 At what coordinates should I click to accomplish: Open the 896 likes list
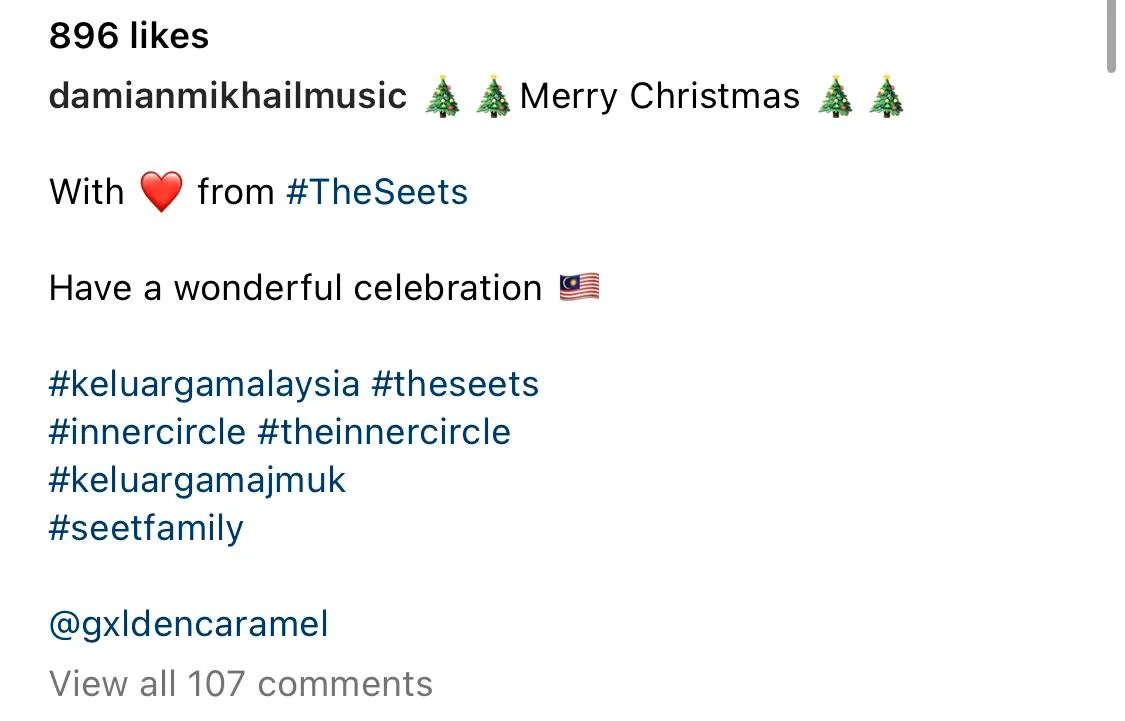click(x=129, y=36)
